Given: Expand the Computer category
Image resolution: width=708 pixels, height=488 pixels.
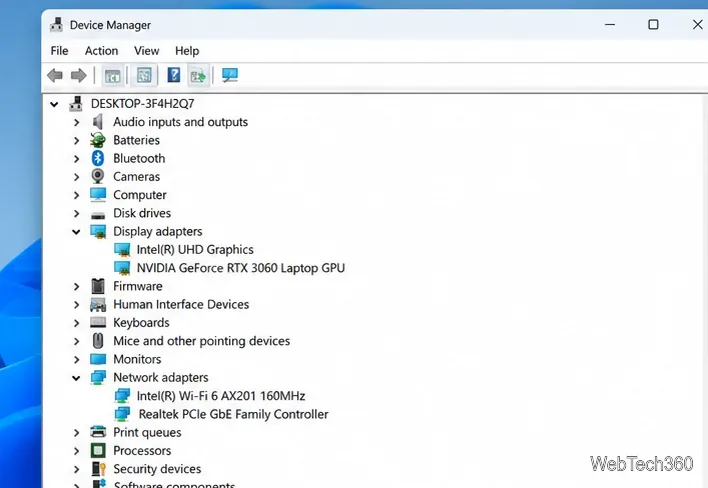Looking at the screenshot, I should (x=77, y=195).
